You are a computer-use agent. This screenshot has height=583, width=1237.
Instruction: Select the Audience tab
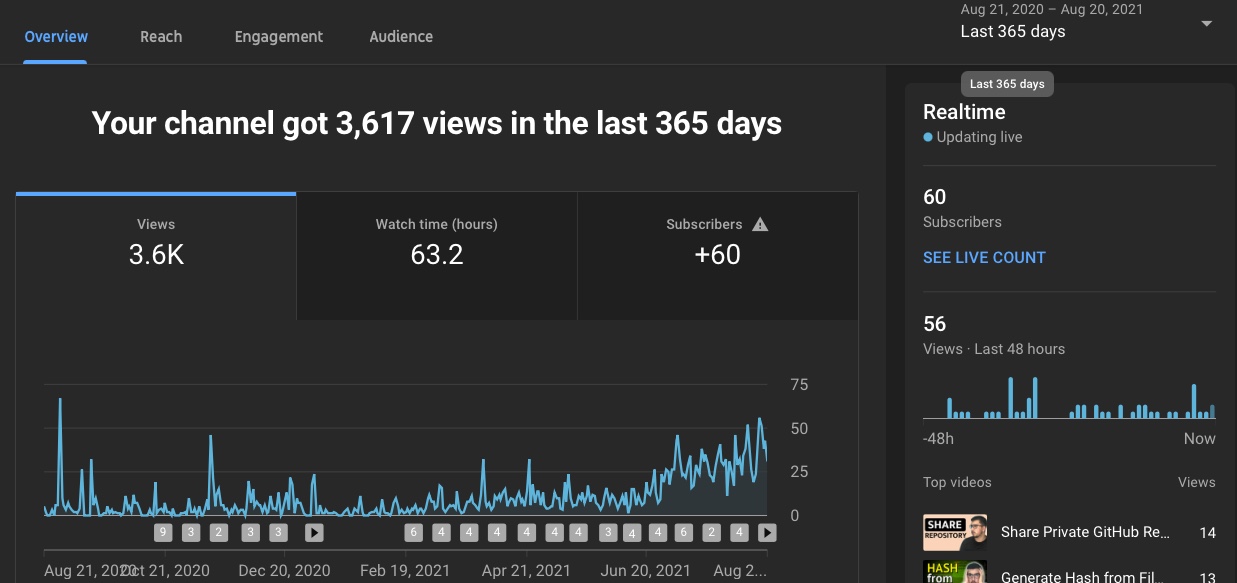point(401,36)
